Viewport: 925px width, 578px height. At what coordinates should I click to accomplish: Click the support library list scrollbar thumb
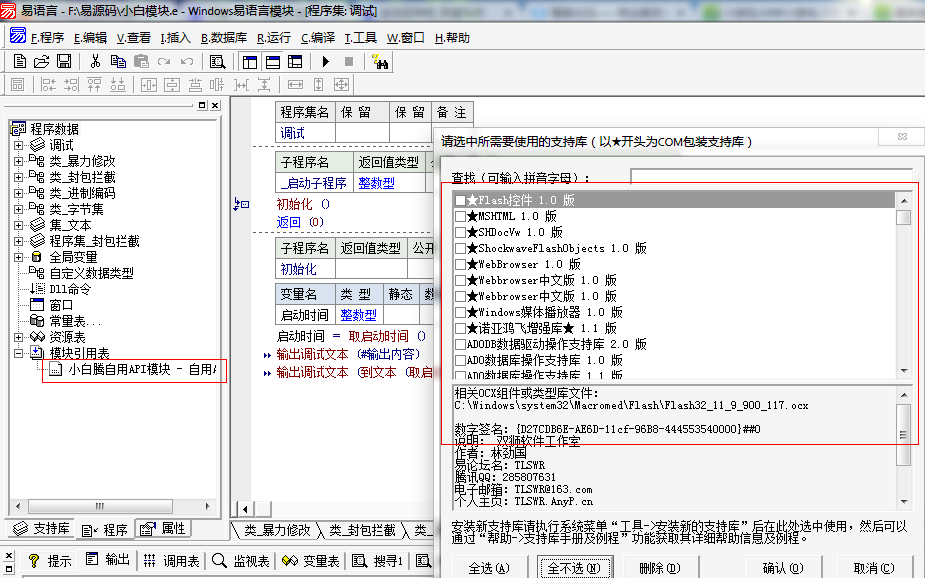click(x=903, y=217)
